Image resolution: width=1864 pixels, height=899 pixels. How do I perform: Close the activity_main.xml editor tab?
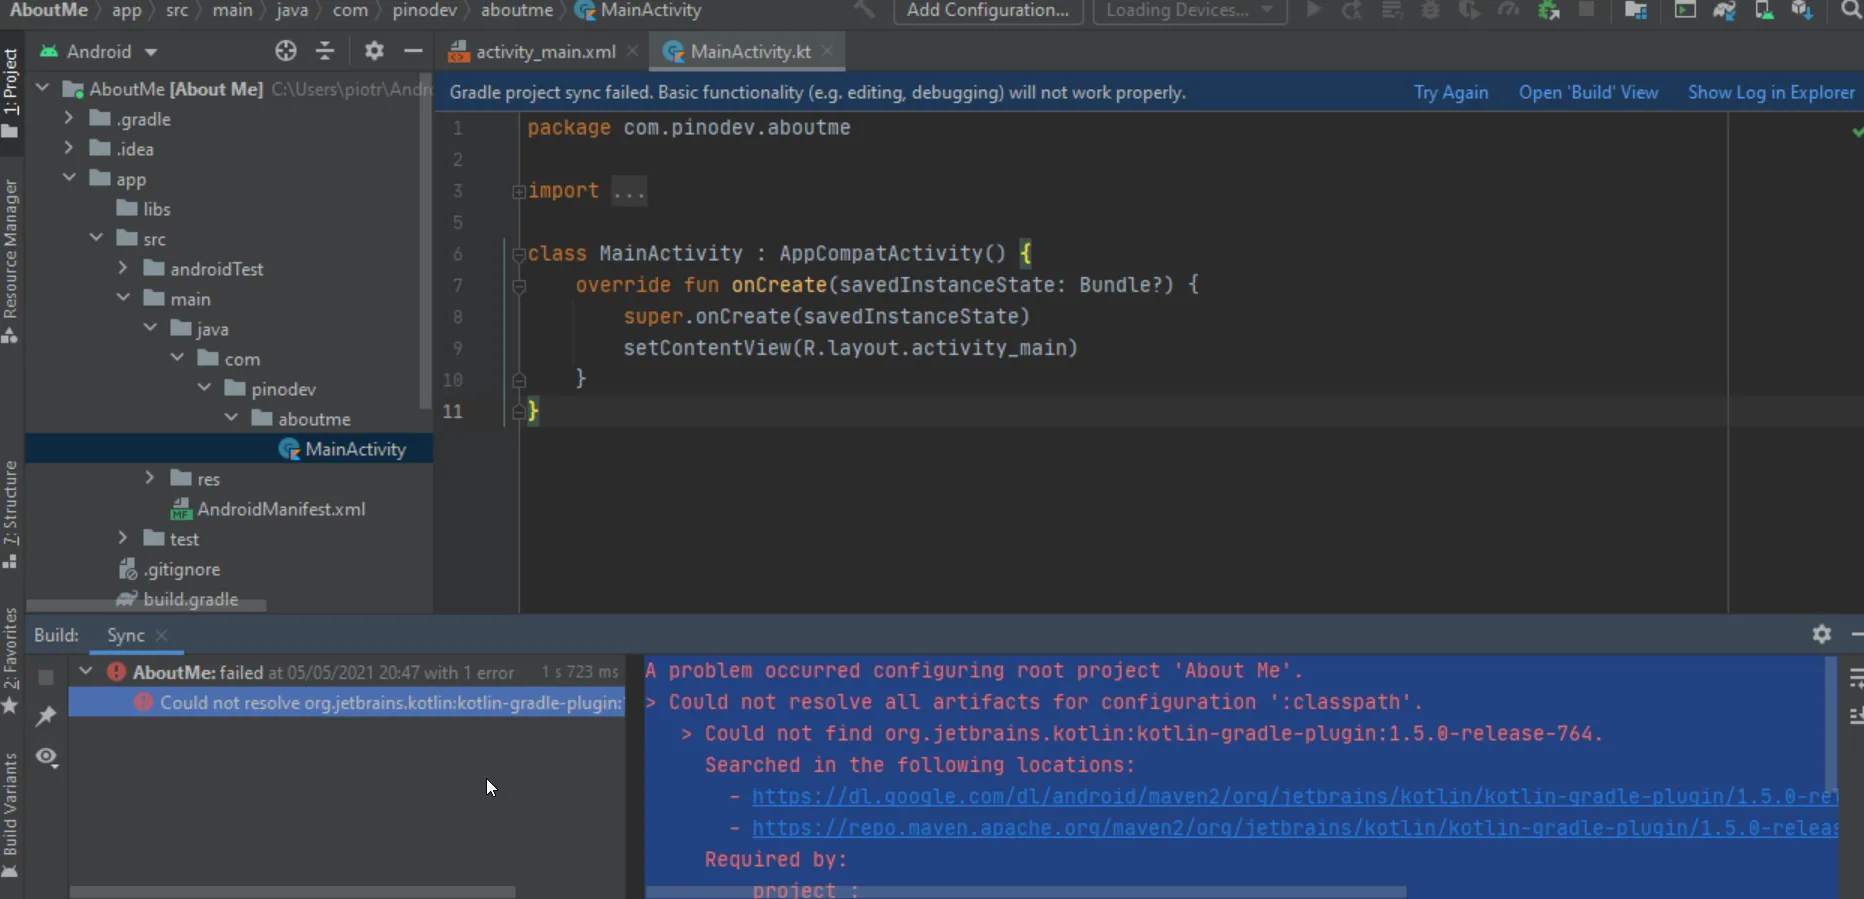pos(632,51)
